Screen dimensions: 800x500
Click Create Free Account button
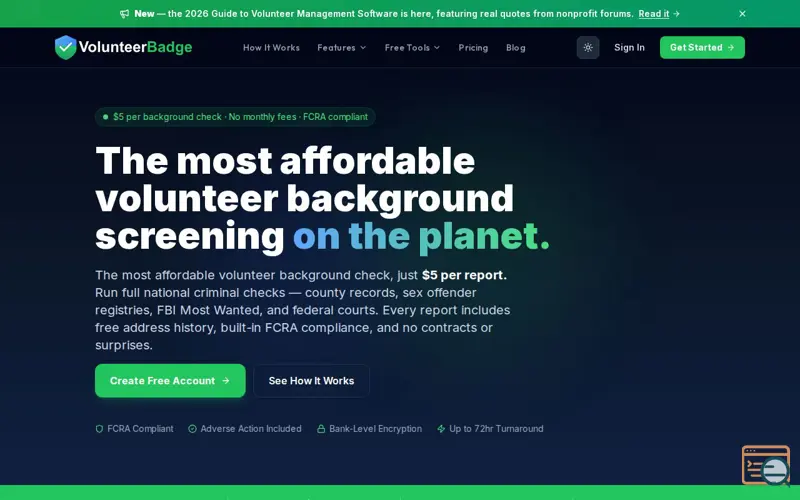[170, 381]
